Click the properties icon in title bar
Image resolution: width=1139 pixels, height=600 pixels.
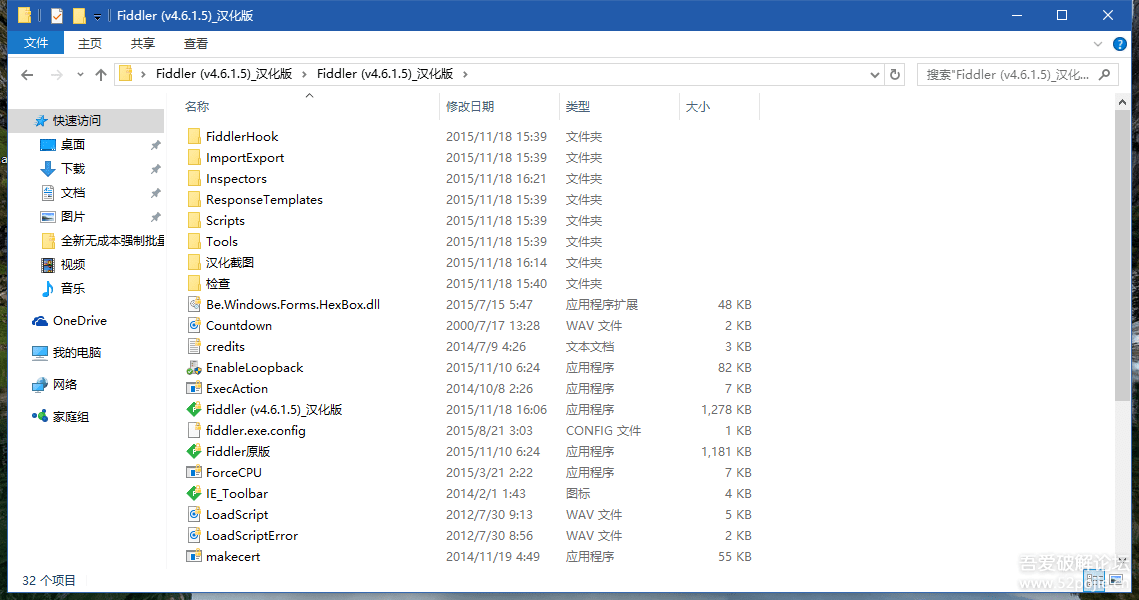point(57,15)
